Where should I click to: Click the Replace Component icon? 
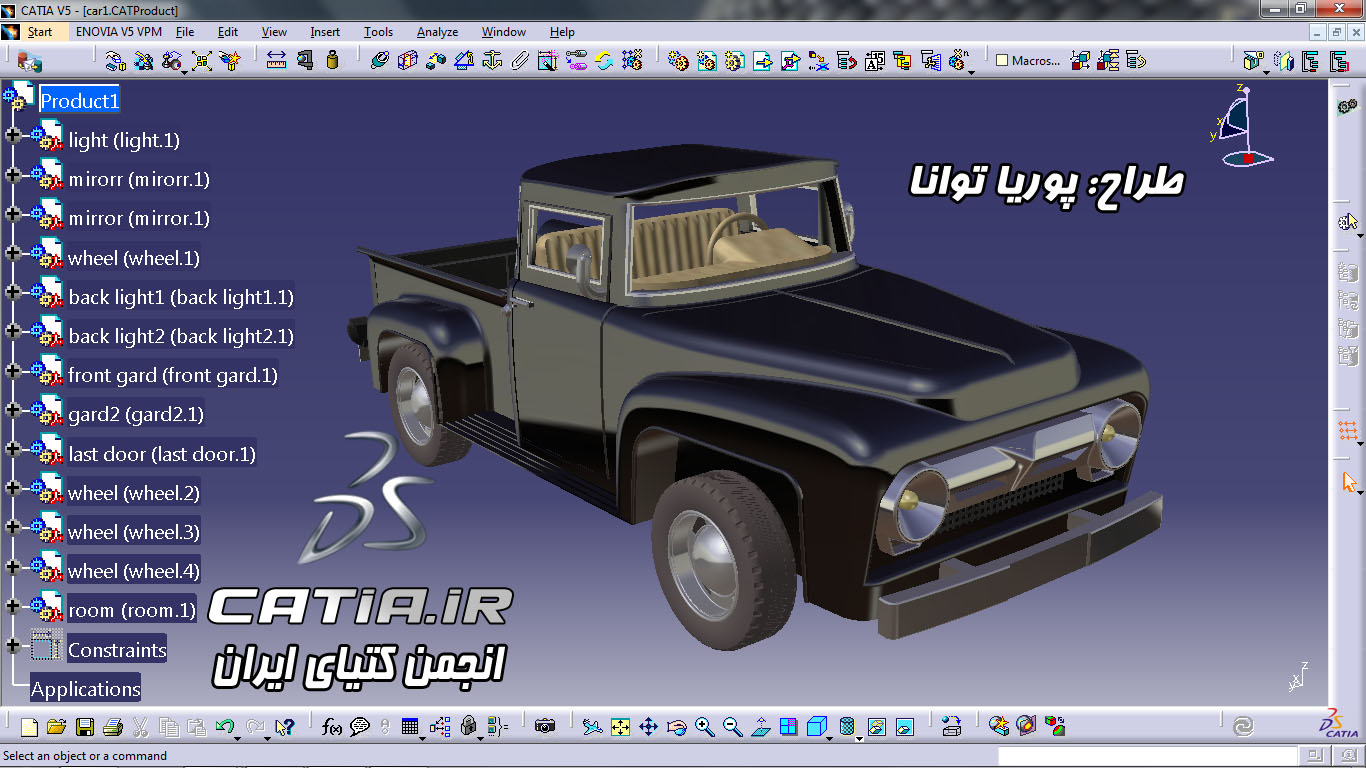pyautogui.click(x=819, y=61)
